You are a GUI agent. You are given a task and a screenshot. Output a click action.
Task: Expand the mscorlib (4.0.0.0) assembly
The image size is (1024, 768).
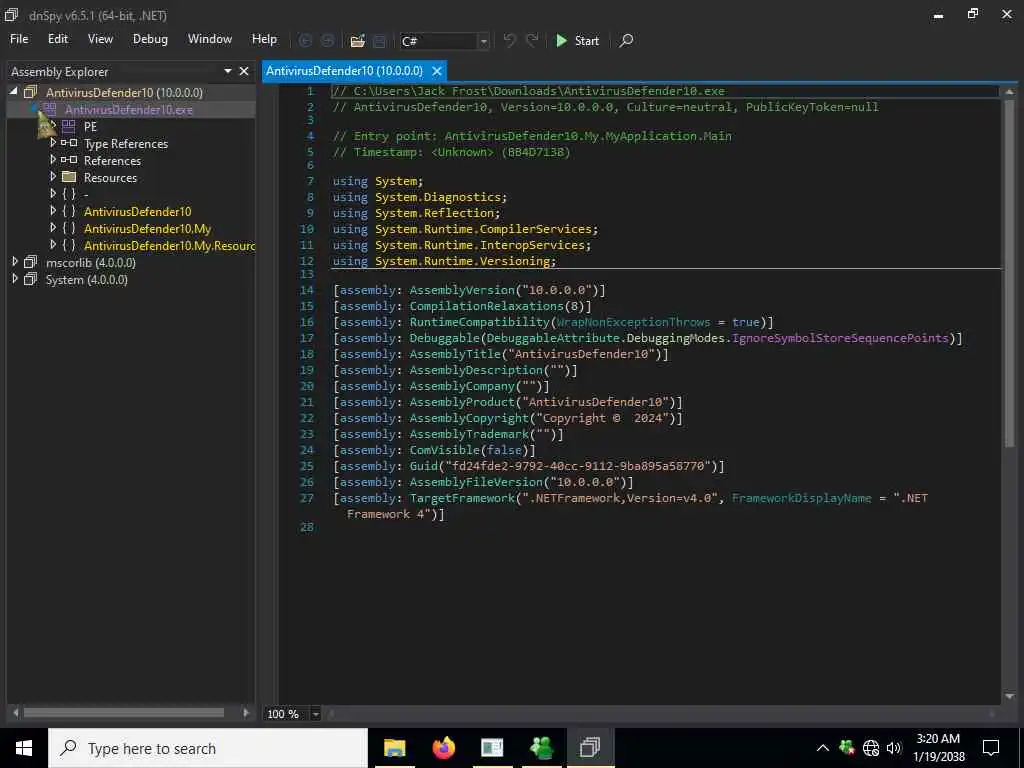pos(14,261)
